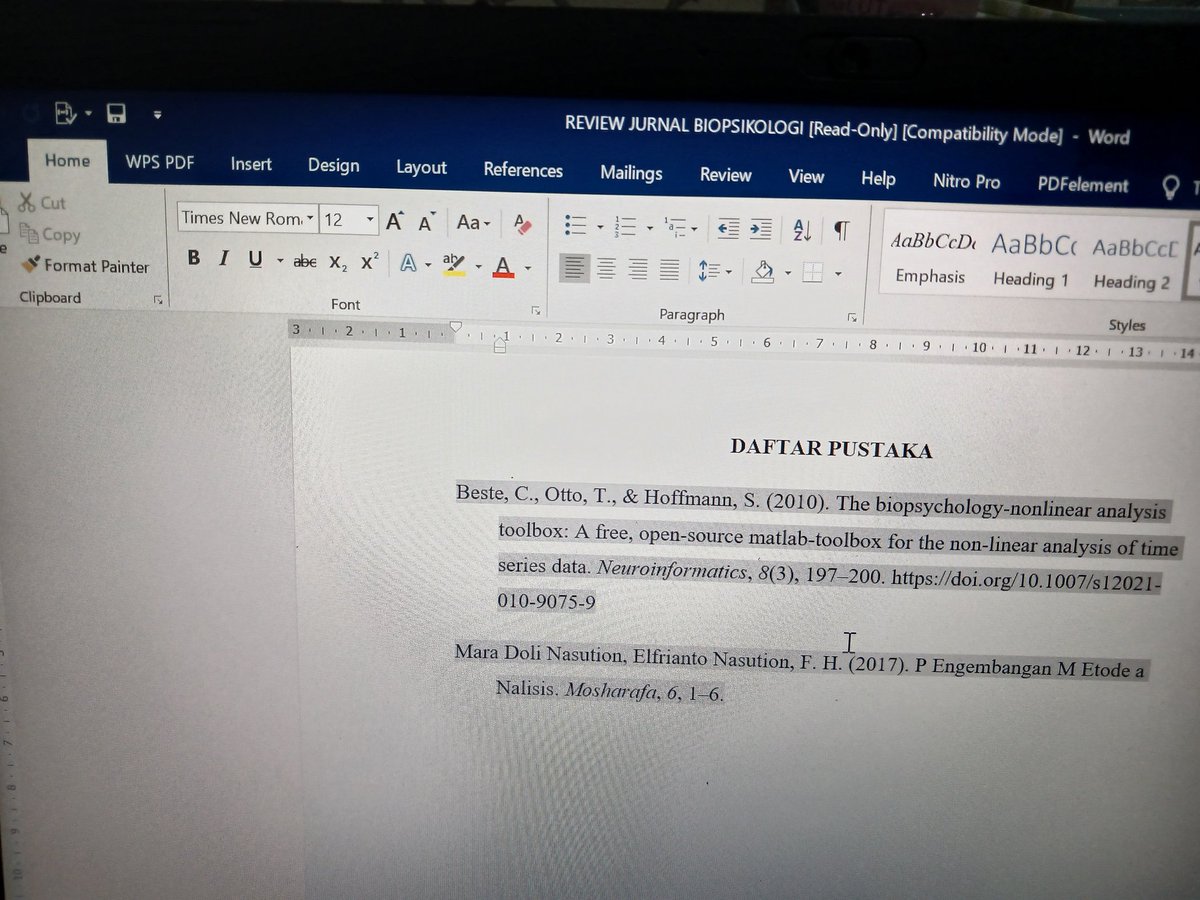Click the Copy command
The height and width of the screenshot is (900, 1200).
coord(50,235)
